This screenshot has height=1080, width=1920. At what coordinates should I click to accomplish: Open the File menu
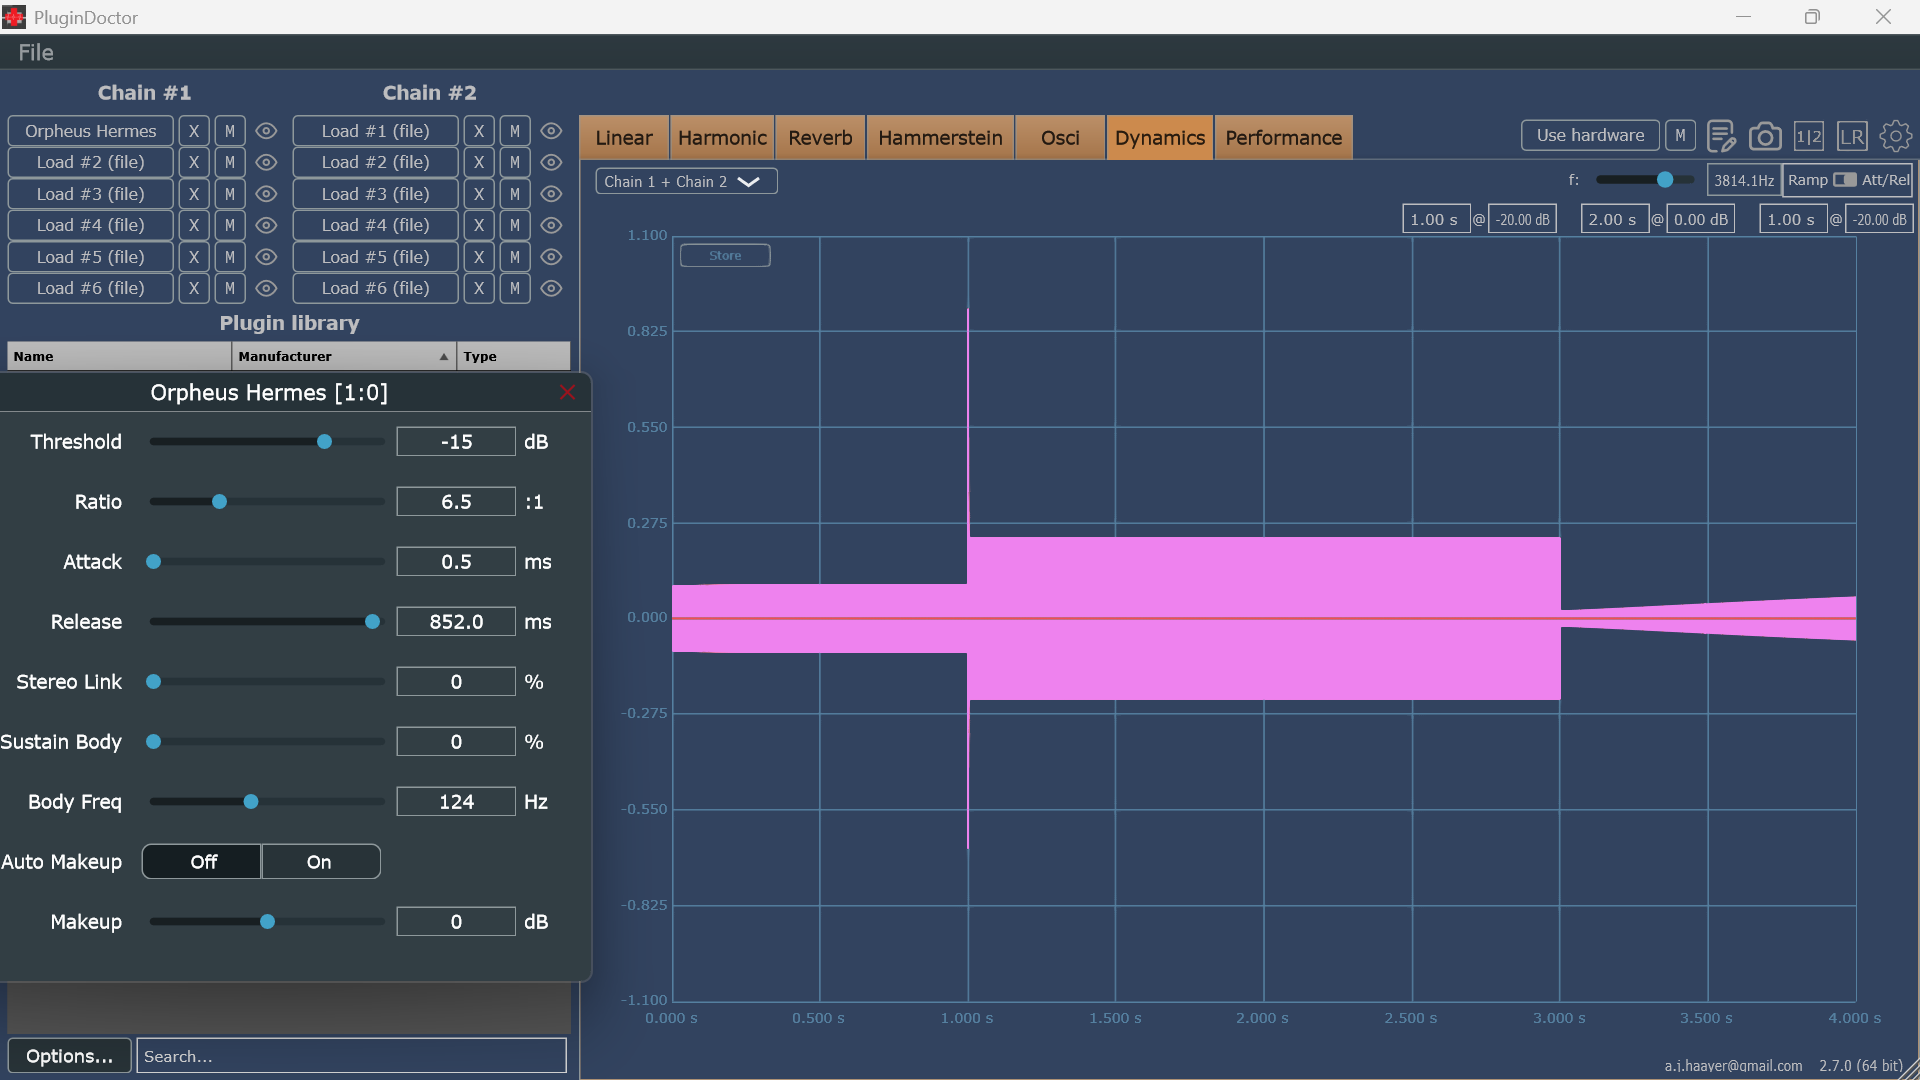36,53
